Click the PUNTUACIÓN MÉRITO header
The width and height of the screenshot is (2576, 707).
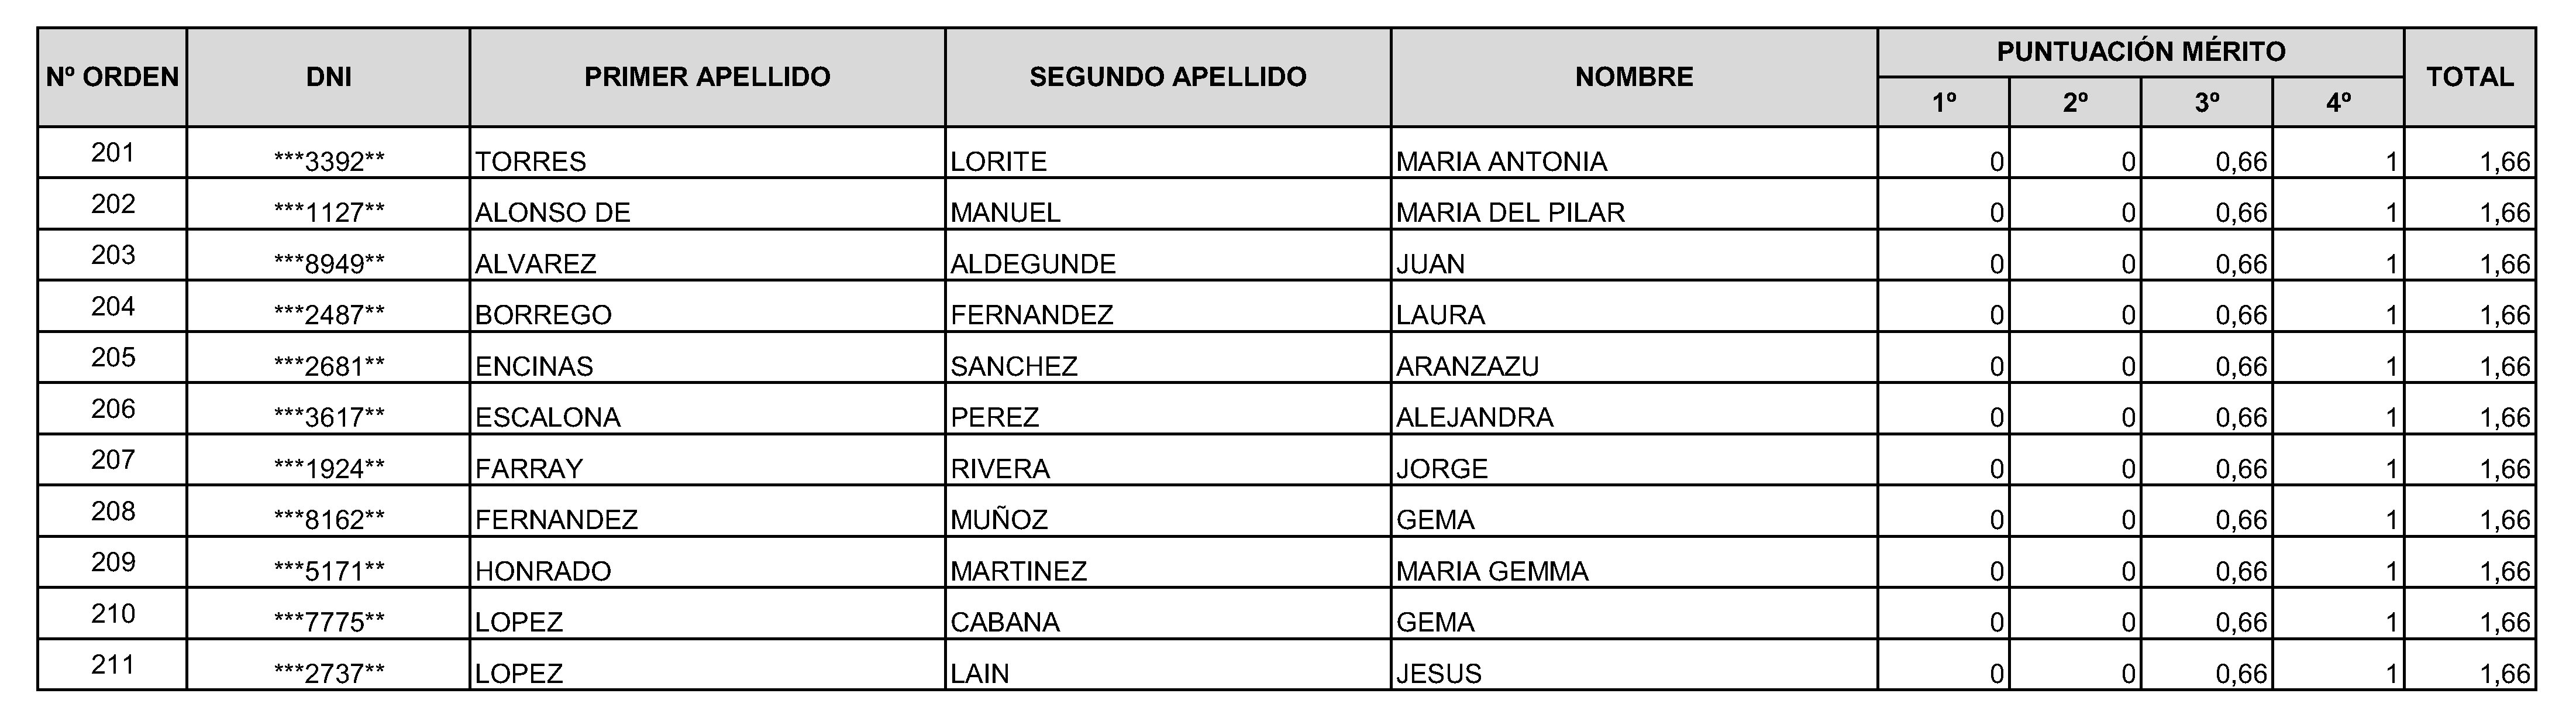tap(2140, 52)
